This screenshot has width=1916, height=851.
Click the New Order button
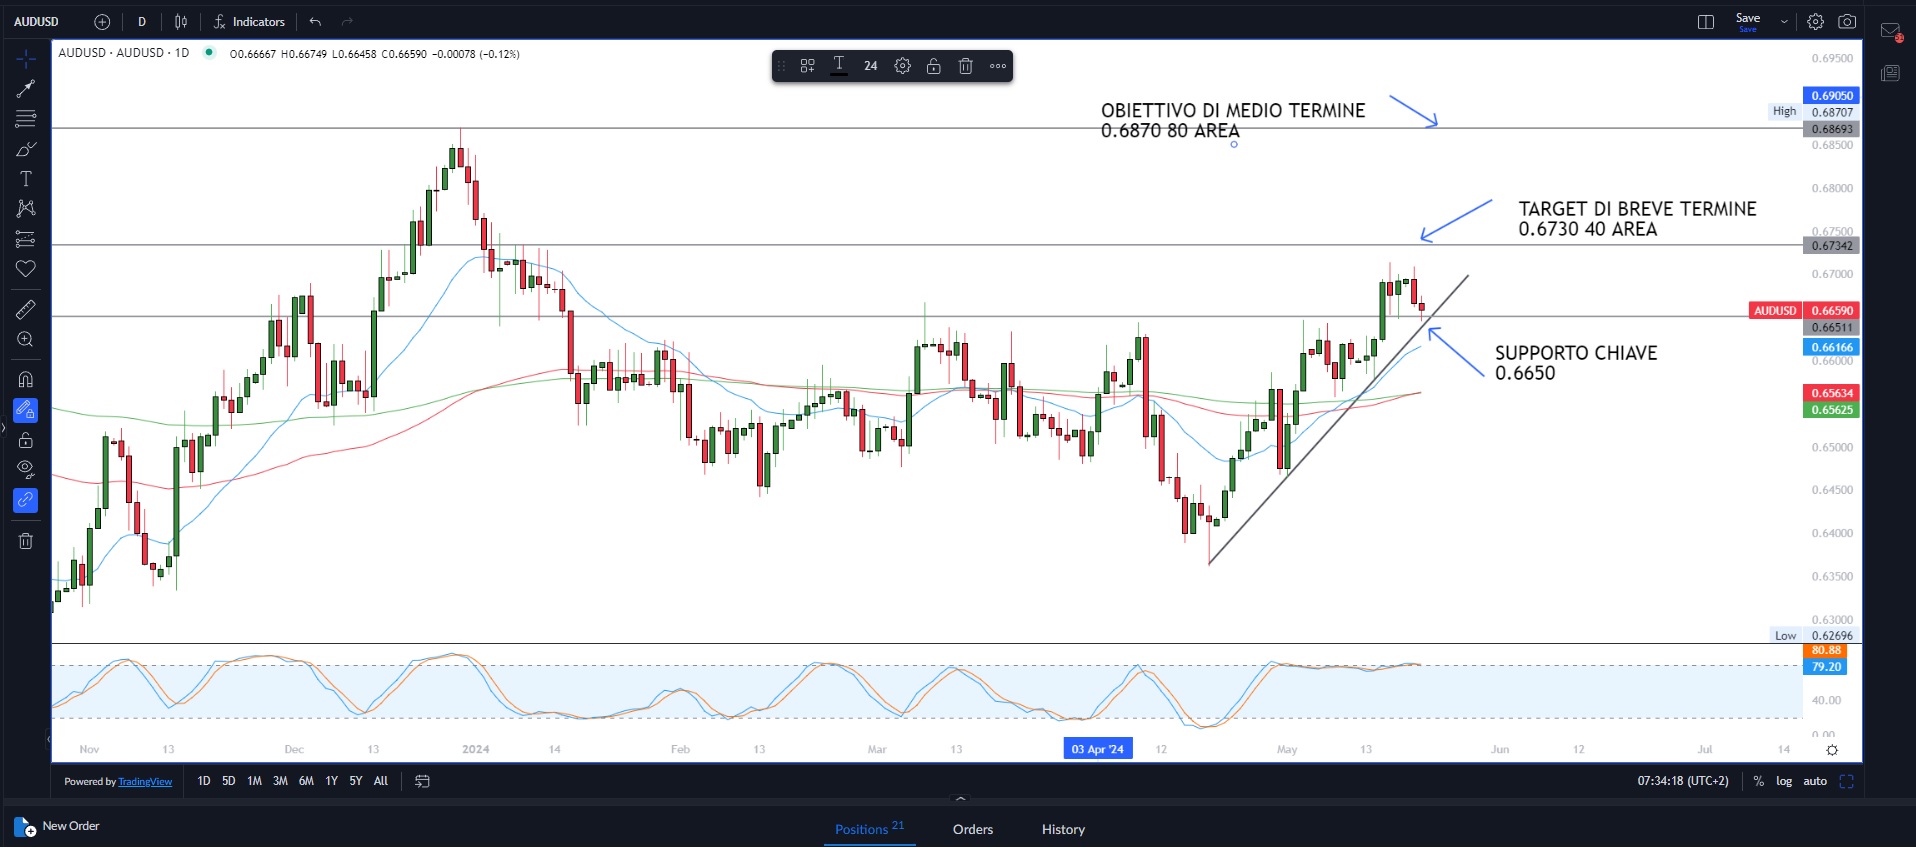pyautogui.click(x=58, y=826)
